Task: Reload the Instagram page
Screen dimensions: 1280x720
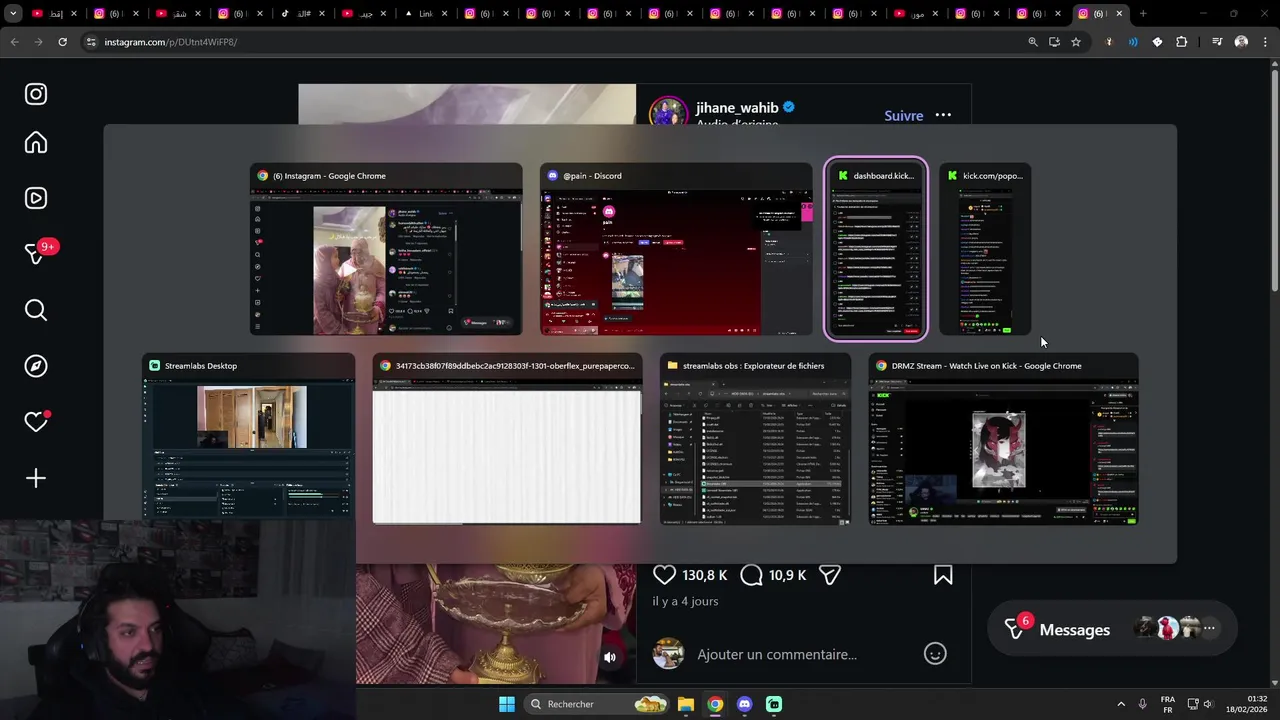Action: [x=62, y=42]
